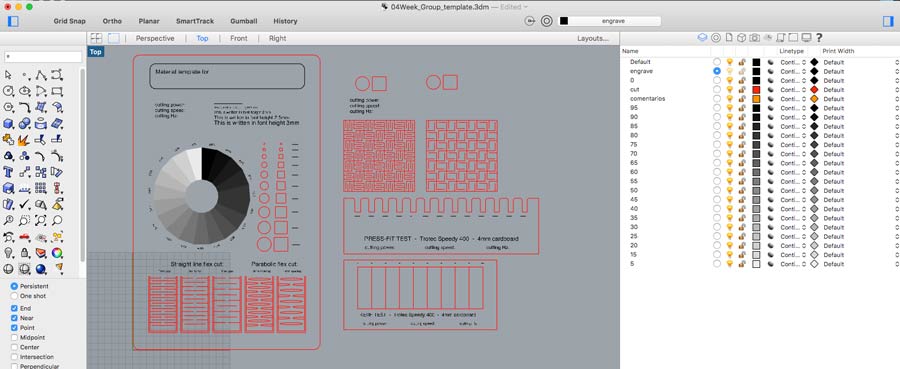Image resolution: width=900 pixels, height=369 pixels.
Task: Hide the comentarios layer via light bulb
Action: (x=730, y=99)
